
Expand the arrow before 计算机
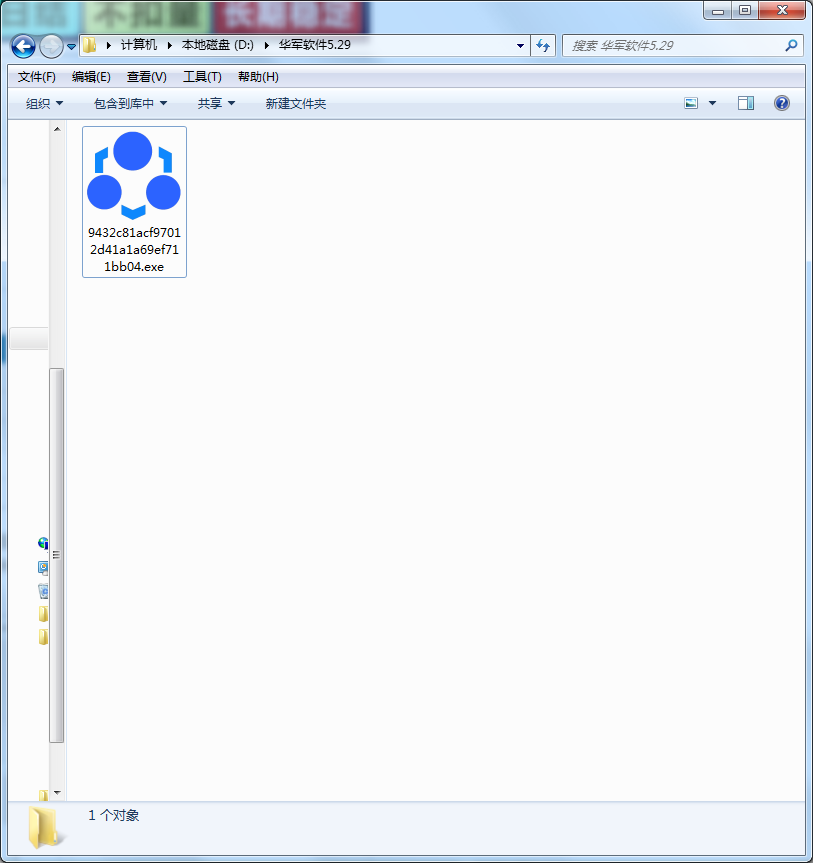click(108, 45)
